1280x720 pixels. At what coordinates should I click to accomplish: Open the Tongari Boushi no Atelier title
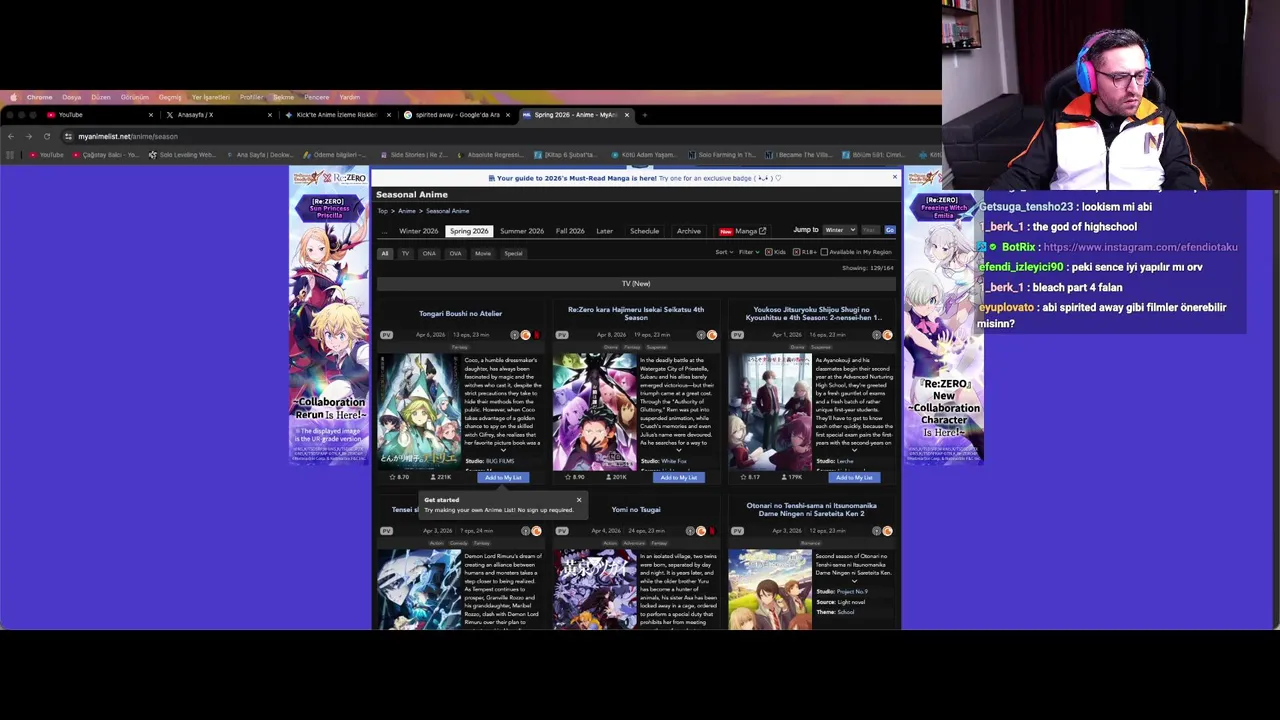(460, 314)
